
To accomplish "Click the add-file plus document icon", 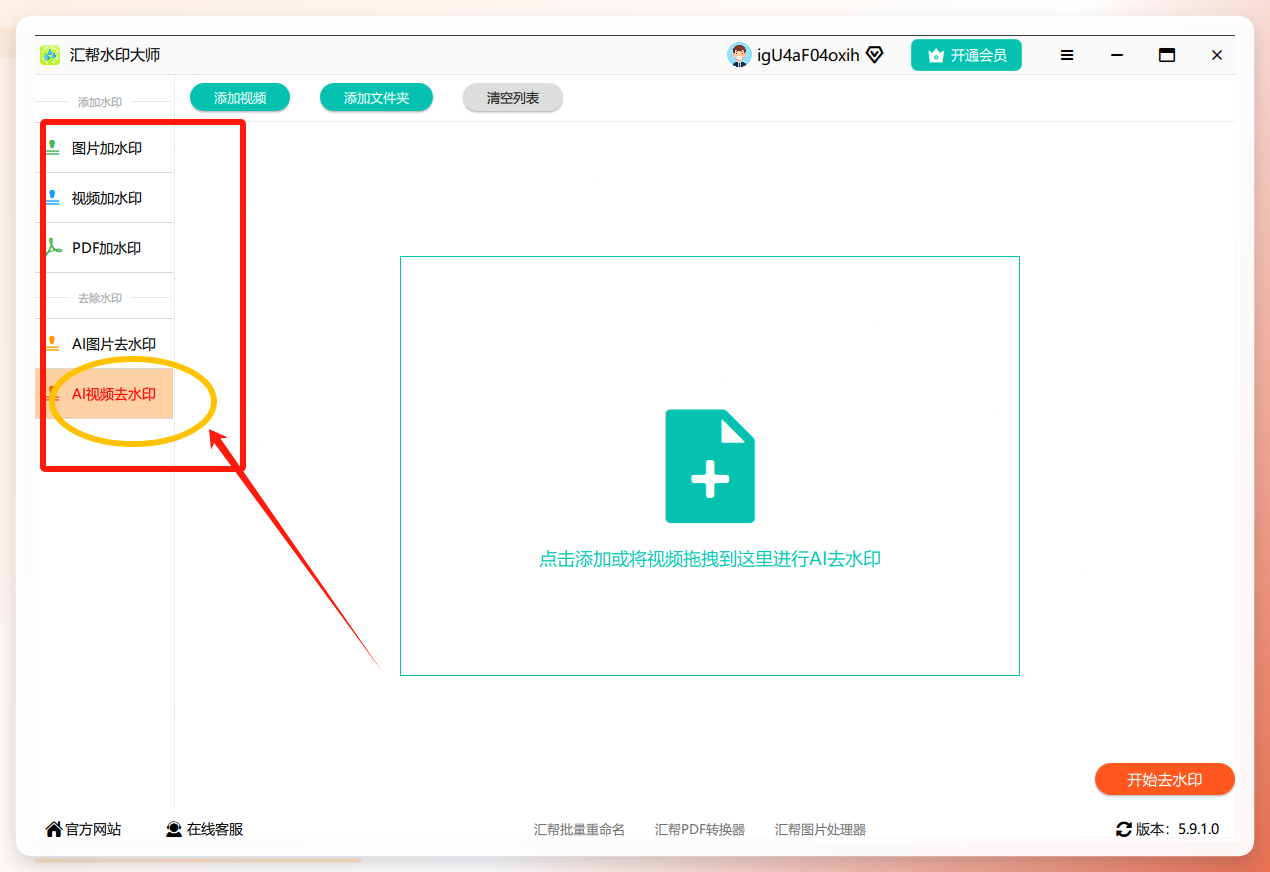I will click(x=710, y=466).
